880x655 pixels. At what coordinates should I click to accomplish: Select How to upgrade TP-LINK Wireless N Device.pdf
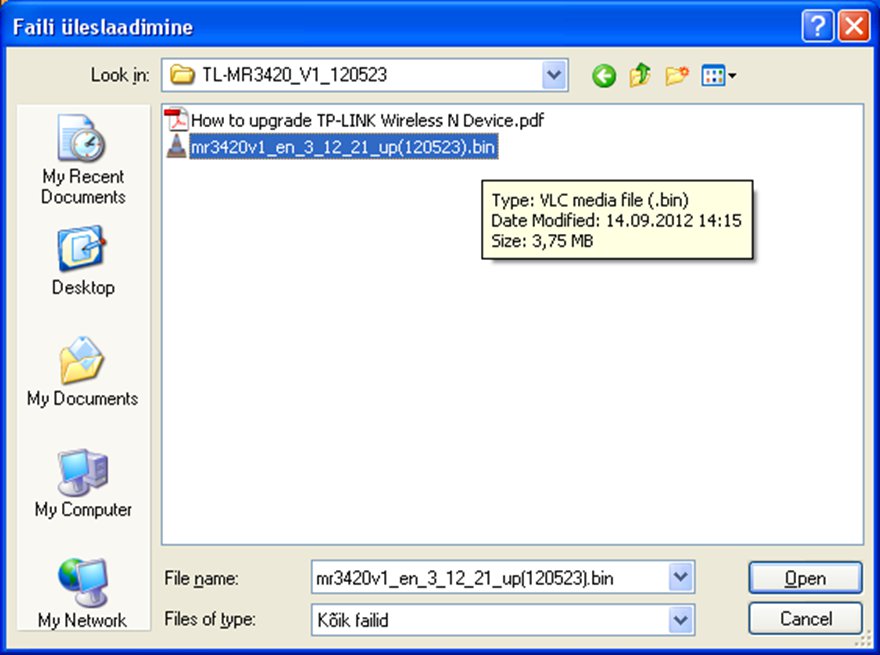tap(367, 120)
